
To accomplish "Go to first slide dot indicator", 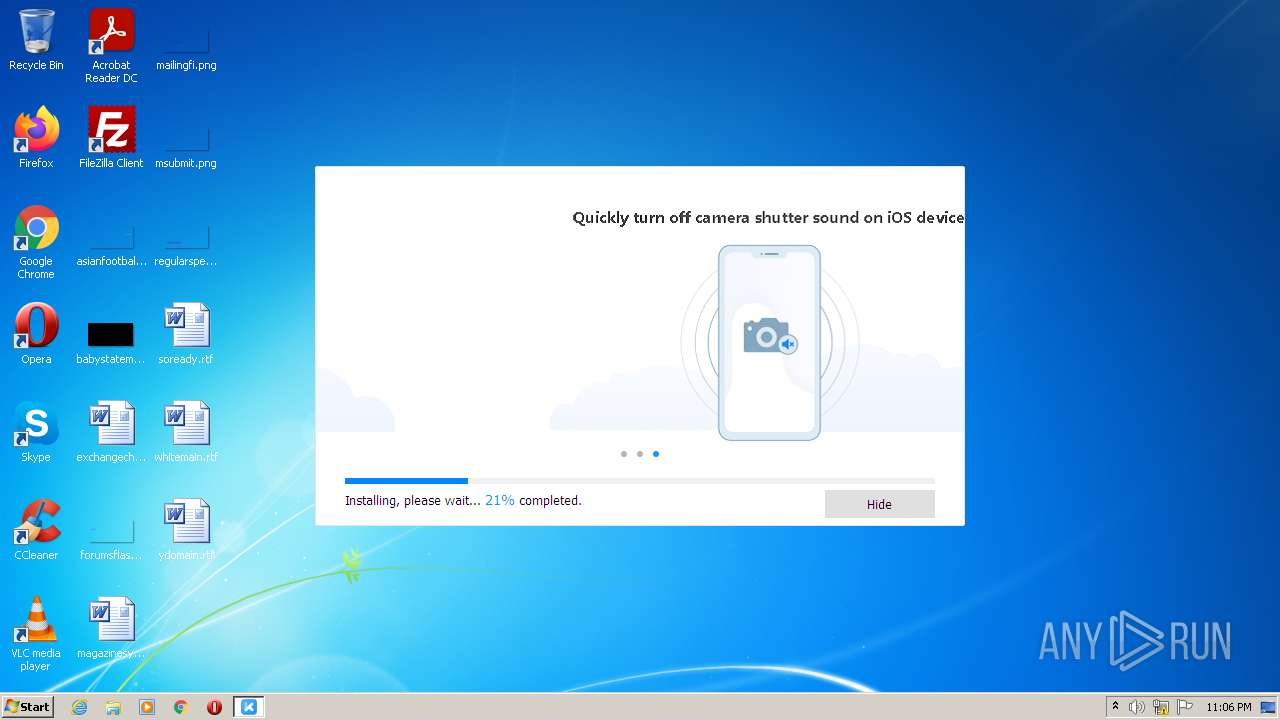I will (x=624, y=454).
